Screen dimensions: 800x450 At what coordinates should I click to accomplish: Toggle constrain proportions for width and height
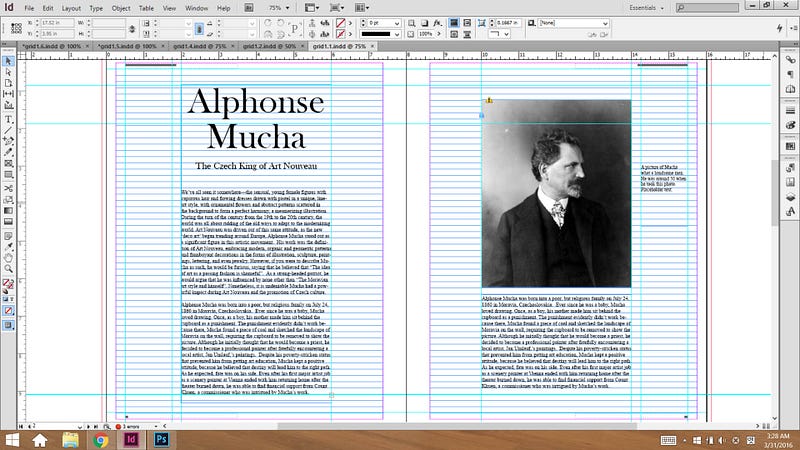[x=132, y=26]
